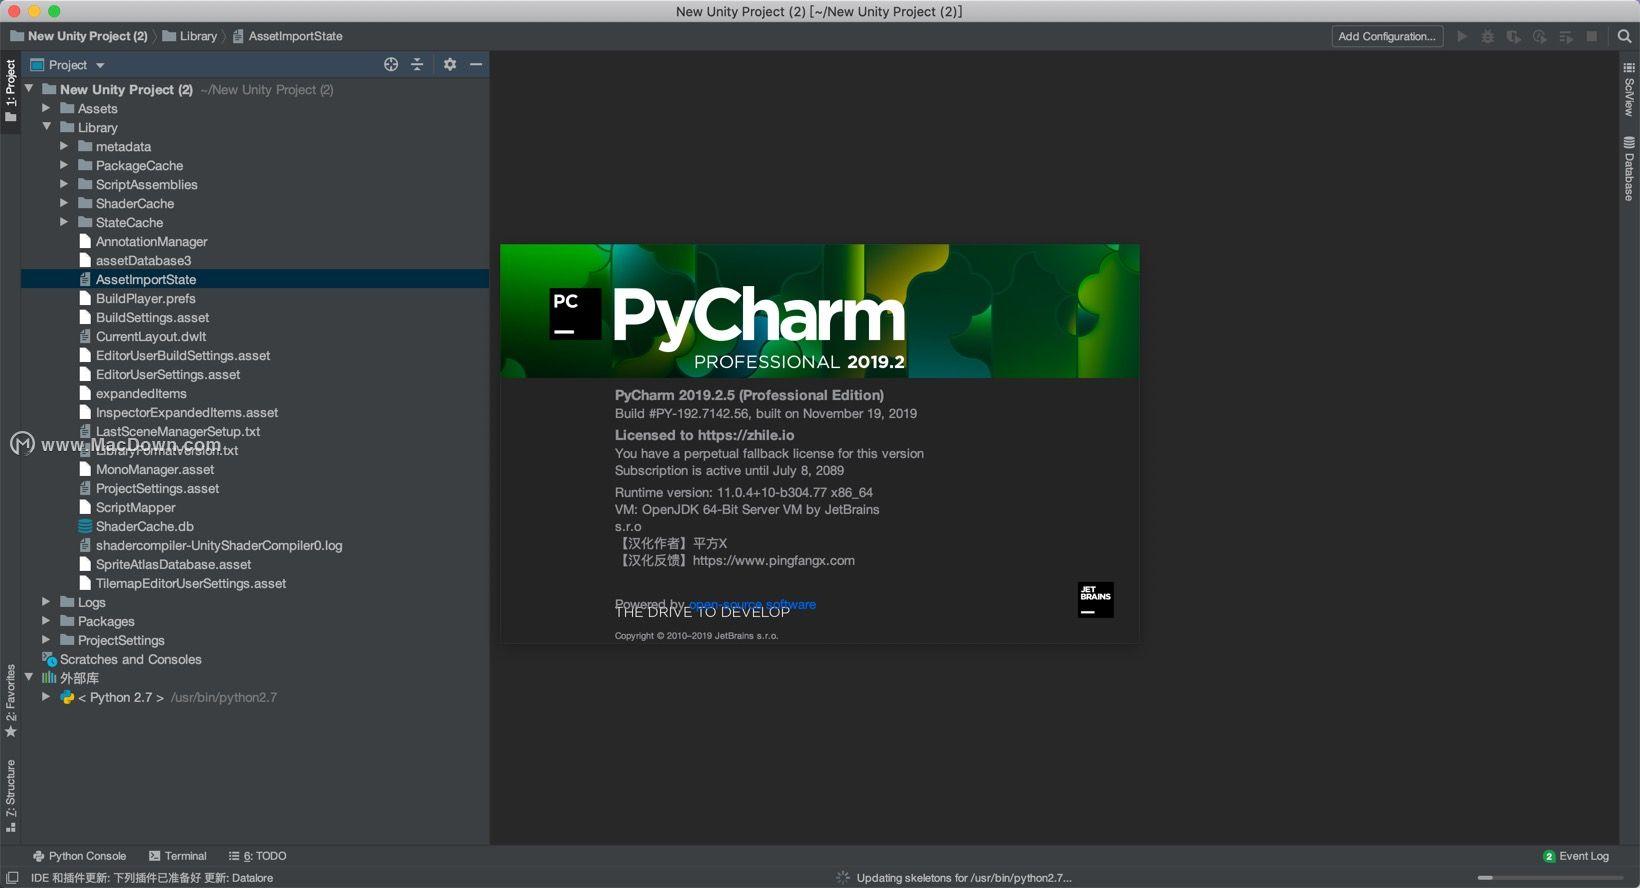The height and width of the screenshot is (888, 1640).
Task: Click the Python 2.7 interpreter icon
Action: (67, 697)
